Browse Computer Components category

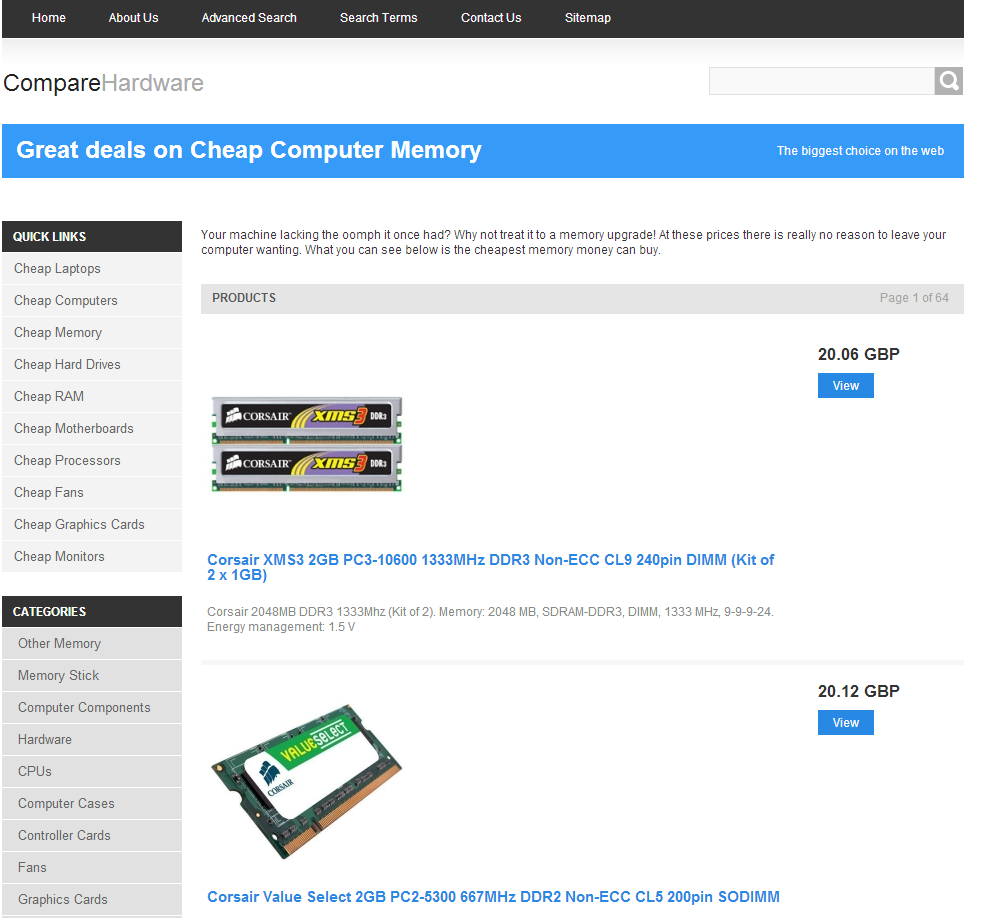point(92,708)
